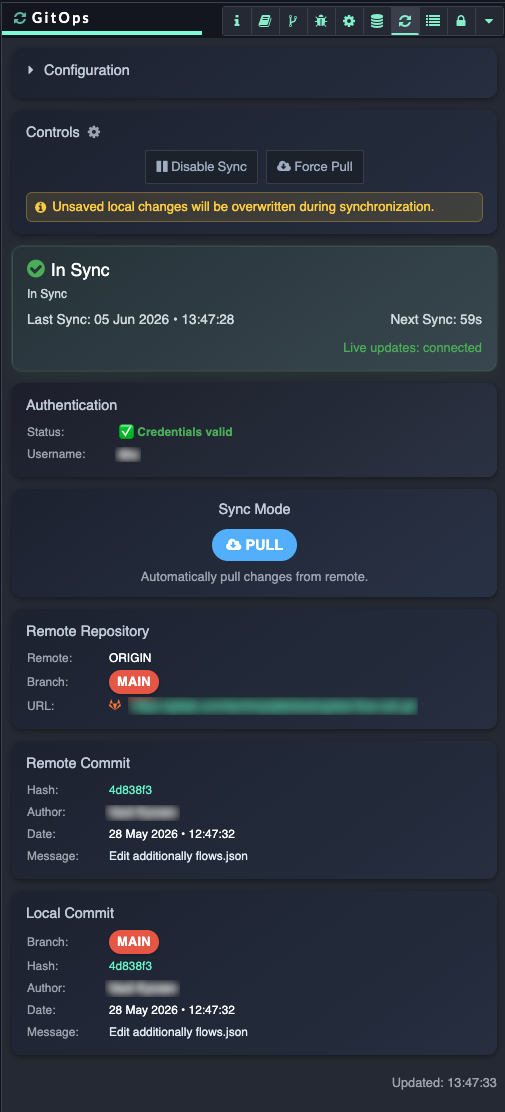Click the Local Commit MAIN branch badge

click(x=134, y=942)
